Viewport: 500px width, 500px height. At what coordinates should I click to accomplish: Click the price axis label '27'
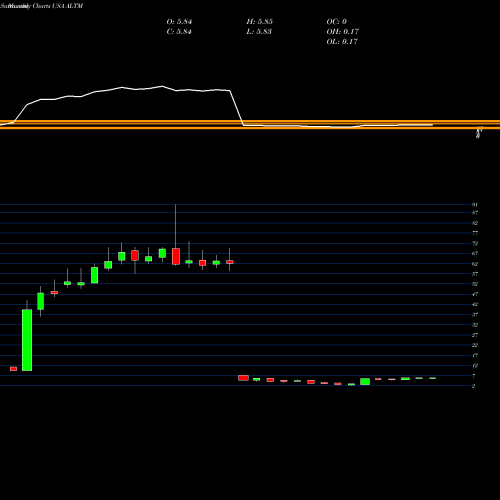point(475,335)
